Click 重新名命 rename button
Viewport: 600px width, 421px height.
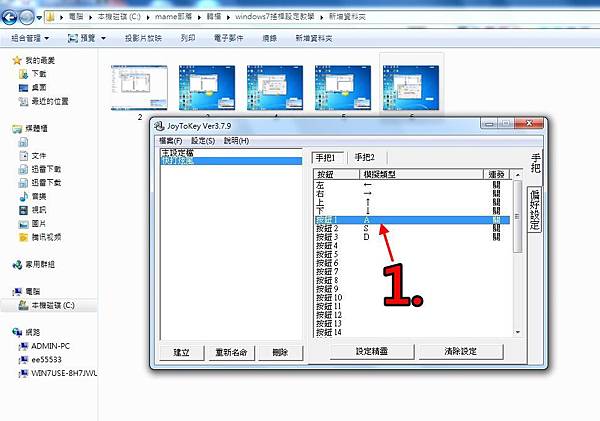(x=231, y=352)
